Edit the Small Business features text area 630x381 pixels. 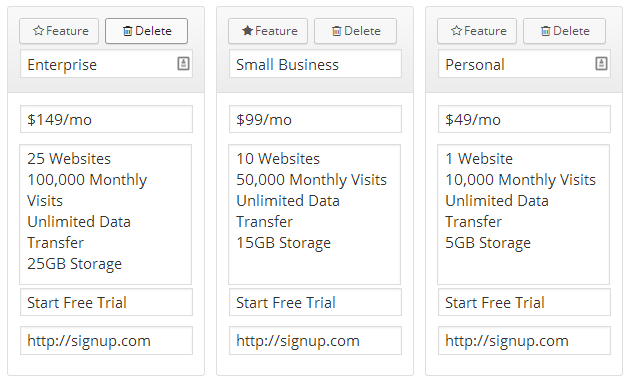click(x=315, y=215)
